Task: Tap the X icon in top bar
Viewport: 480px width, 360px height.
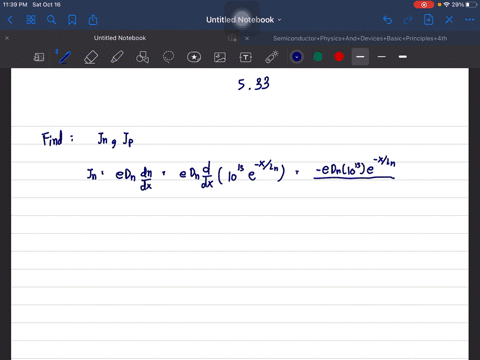Action: [449, 20]
